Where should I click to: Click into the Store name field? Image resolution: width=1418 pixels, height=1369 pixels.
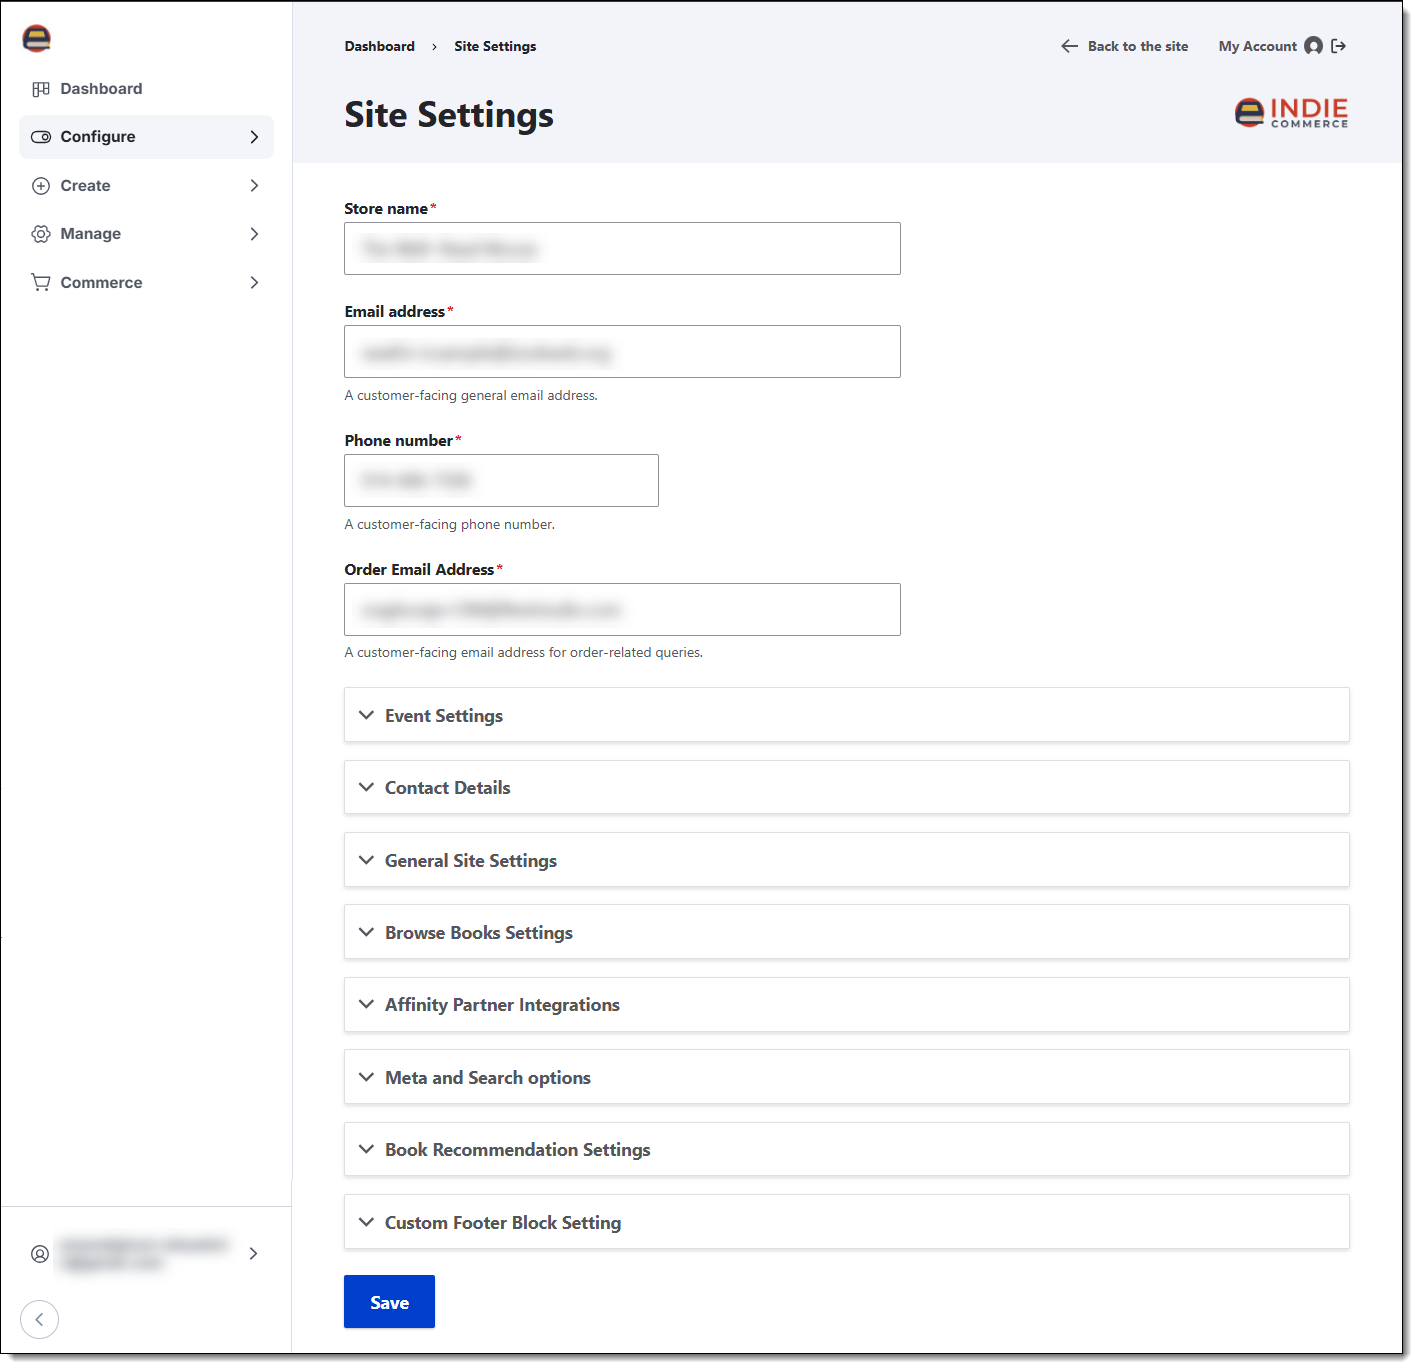(622, 249)
